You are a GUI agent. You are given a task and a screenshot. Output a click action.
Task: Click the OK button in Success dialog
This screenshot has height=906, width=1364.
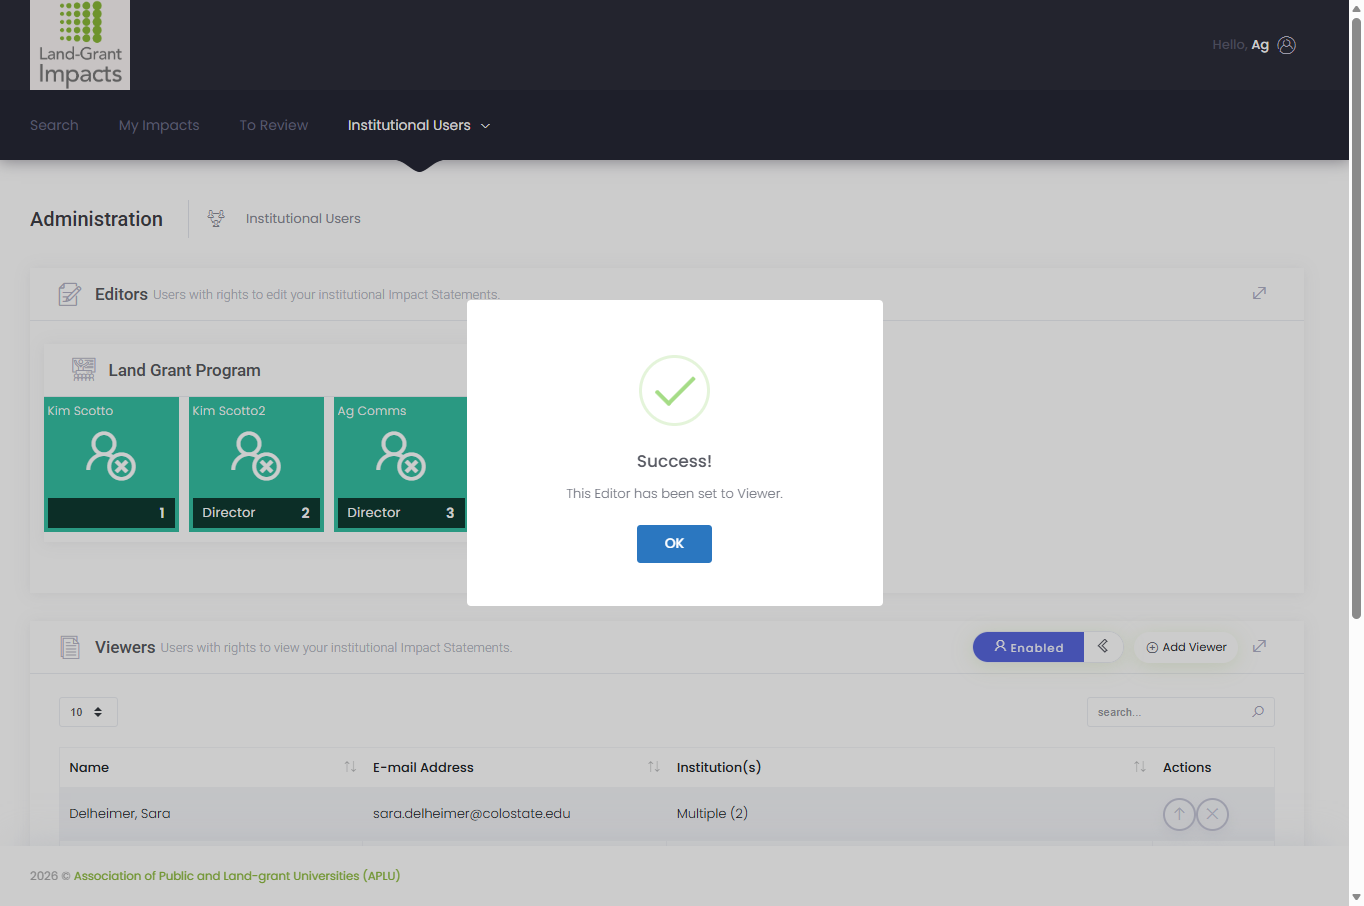point(674,544)
